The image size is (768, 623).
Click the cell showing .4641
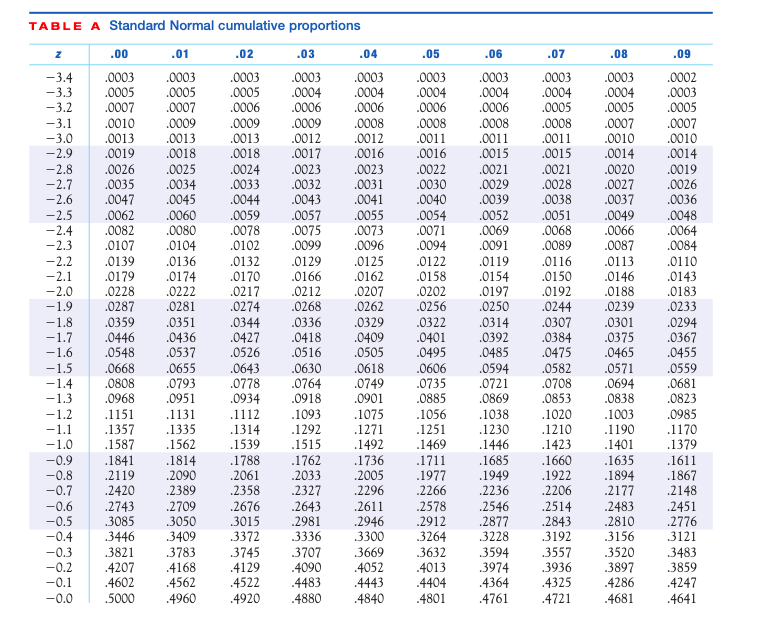coord(682,598)
